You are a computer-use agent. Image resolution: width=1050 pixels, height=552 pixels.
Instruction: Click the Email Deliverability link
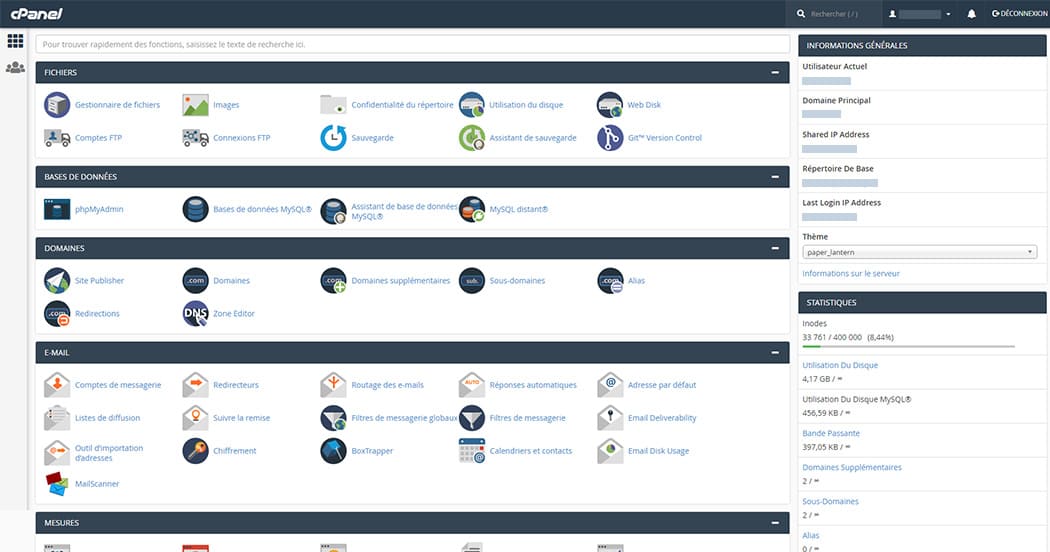coord(662,418)
